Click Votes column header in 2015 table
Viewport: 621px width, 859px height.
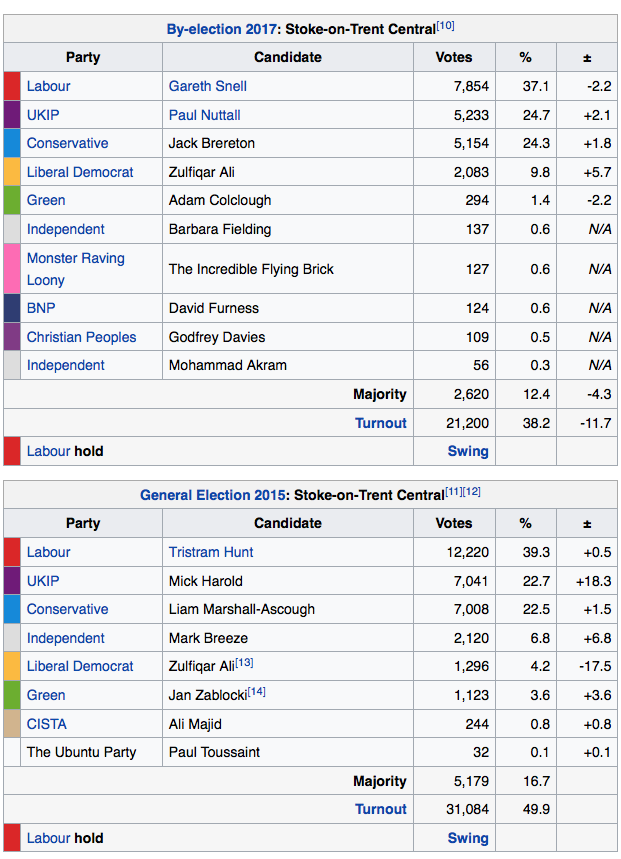454,523
